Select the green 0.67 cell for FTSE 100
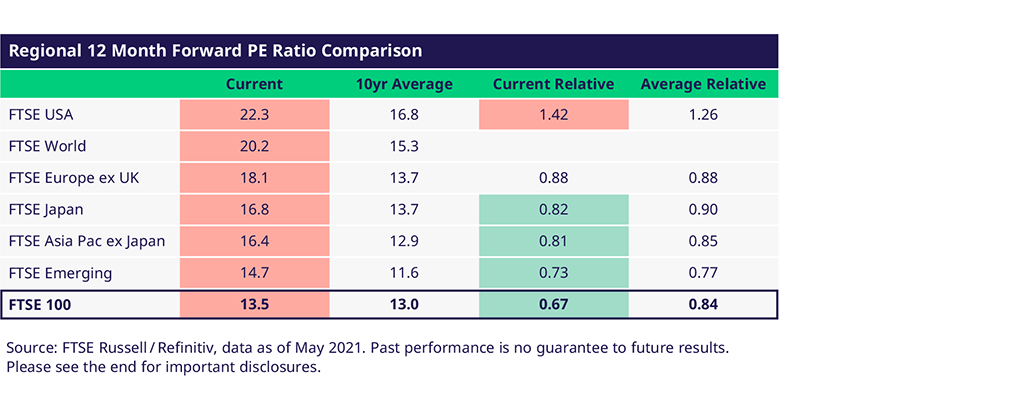 (x=553, y=304)
